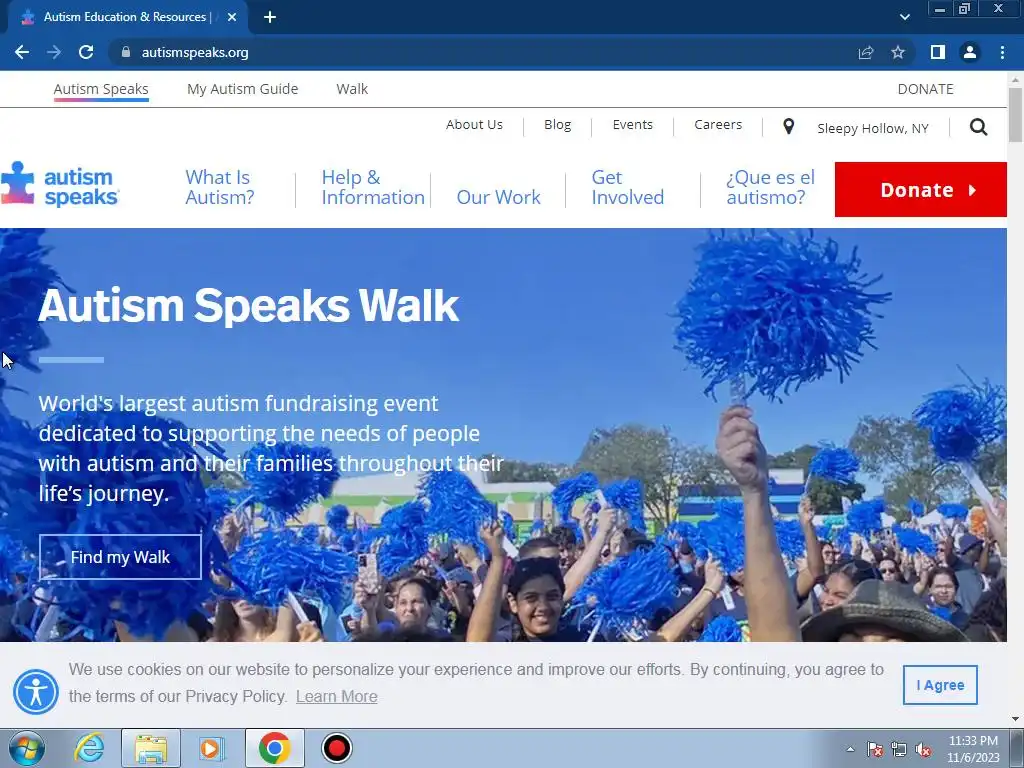
Task: Click the page vertical scrollbar thumb
Action: pyautogui.click(x=1016, y=114)
